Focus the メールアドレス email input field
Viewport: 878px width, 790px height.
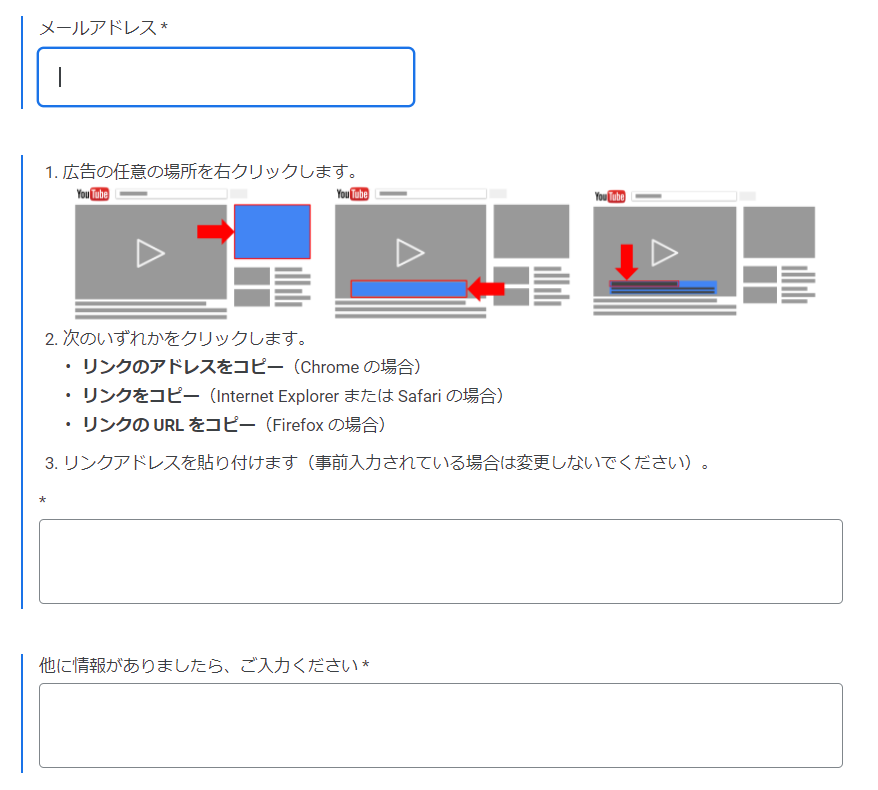pos(226,77)
